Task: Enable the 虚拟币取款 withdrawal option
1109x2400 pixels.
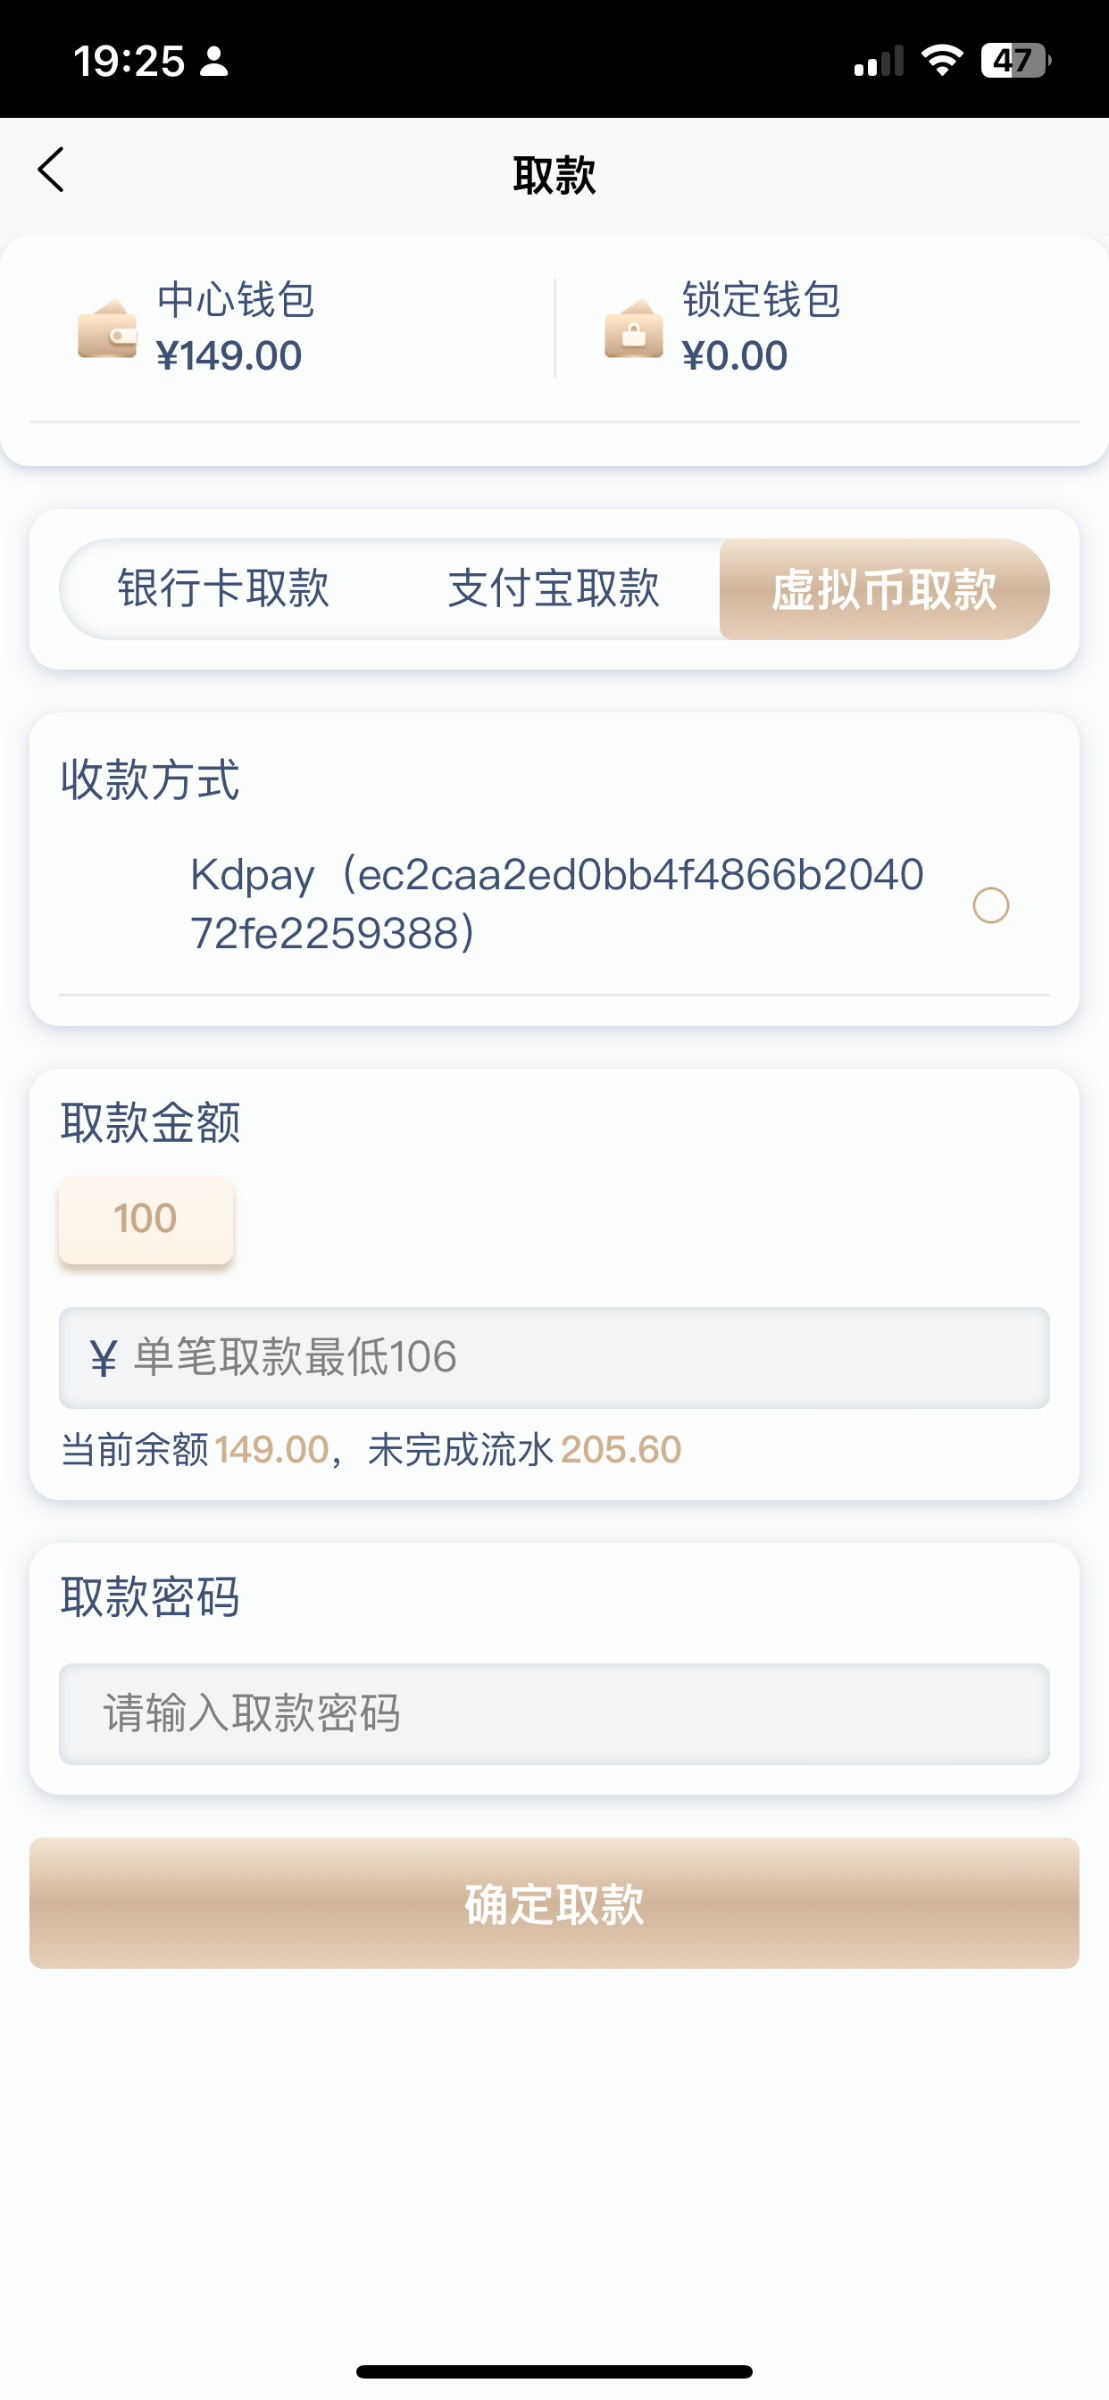Action: coord(884,590)
